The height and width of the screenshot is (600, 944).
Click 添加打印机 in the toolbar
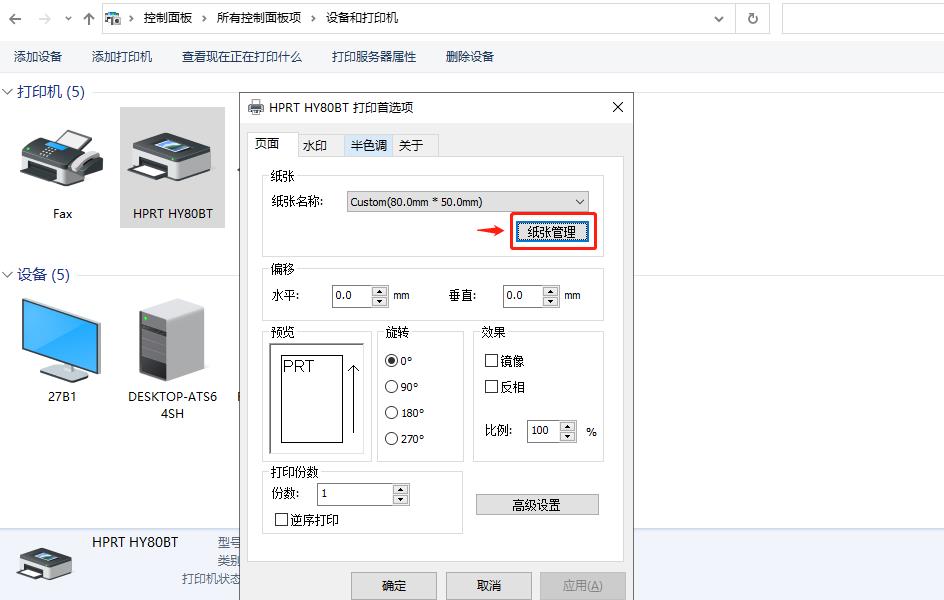[x=122, y=57]
